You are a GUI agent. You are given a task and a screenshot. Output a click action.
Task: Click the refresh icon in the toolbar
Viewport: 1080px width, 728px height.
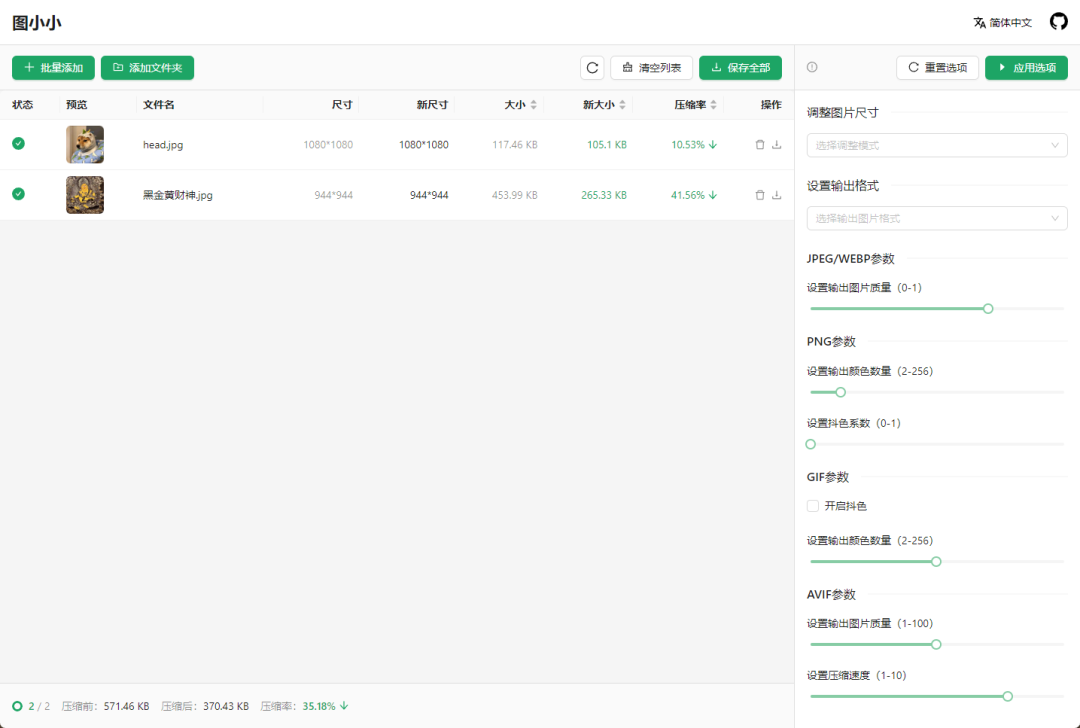click(x=592, y=67)
